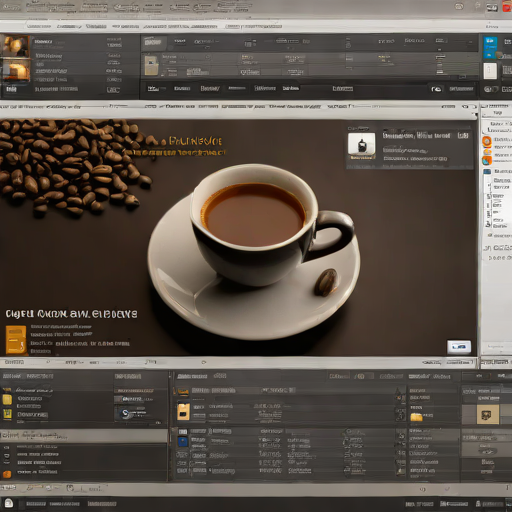Click the dark blue square icon in the table
The image size is (512, 512).
(x=183, y=442)
